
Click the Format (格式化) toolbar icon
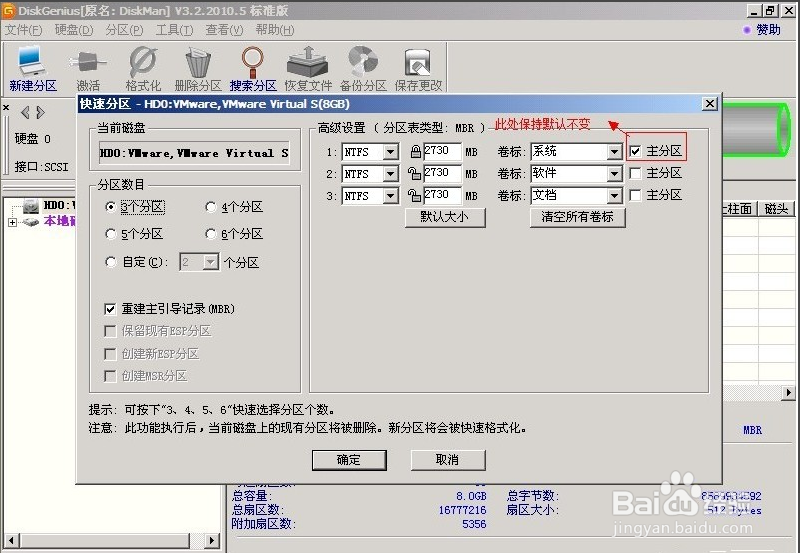click(x=143, y=62)
